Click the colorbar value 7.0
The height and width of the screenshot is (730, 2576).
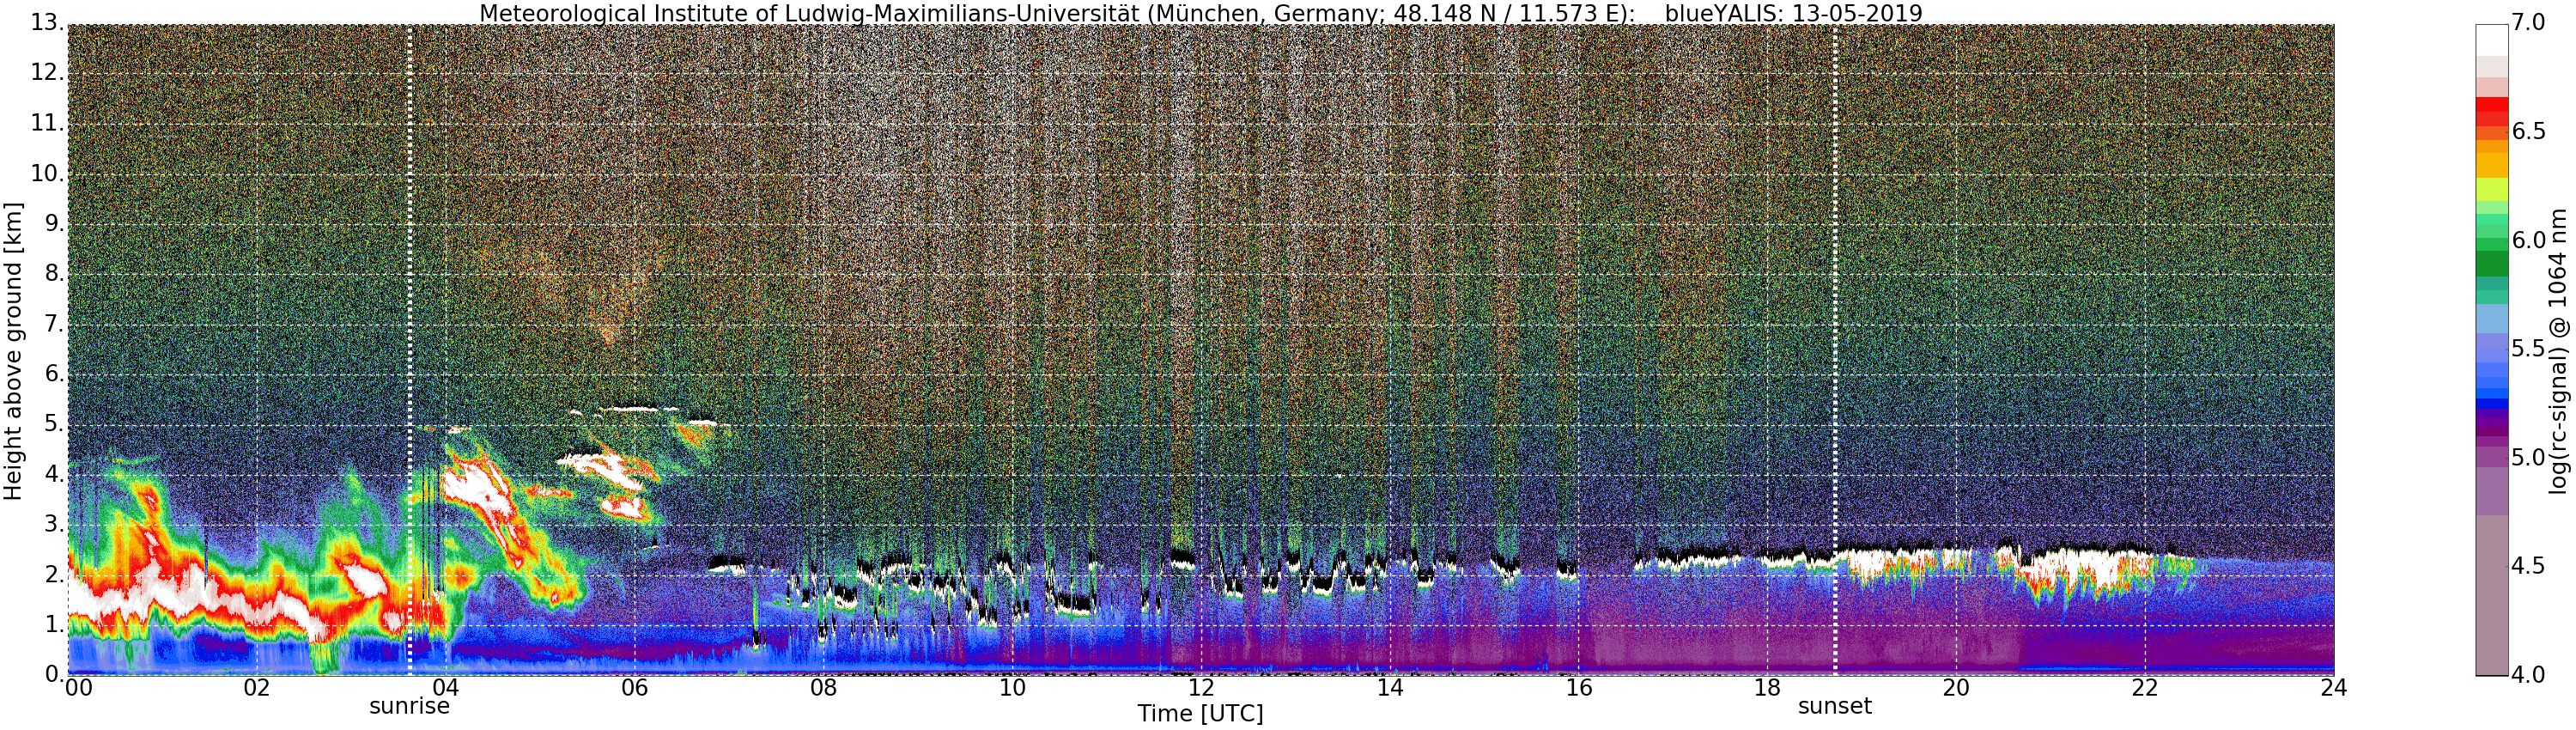(2529, 23)
